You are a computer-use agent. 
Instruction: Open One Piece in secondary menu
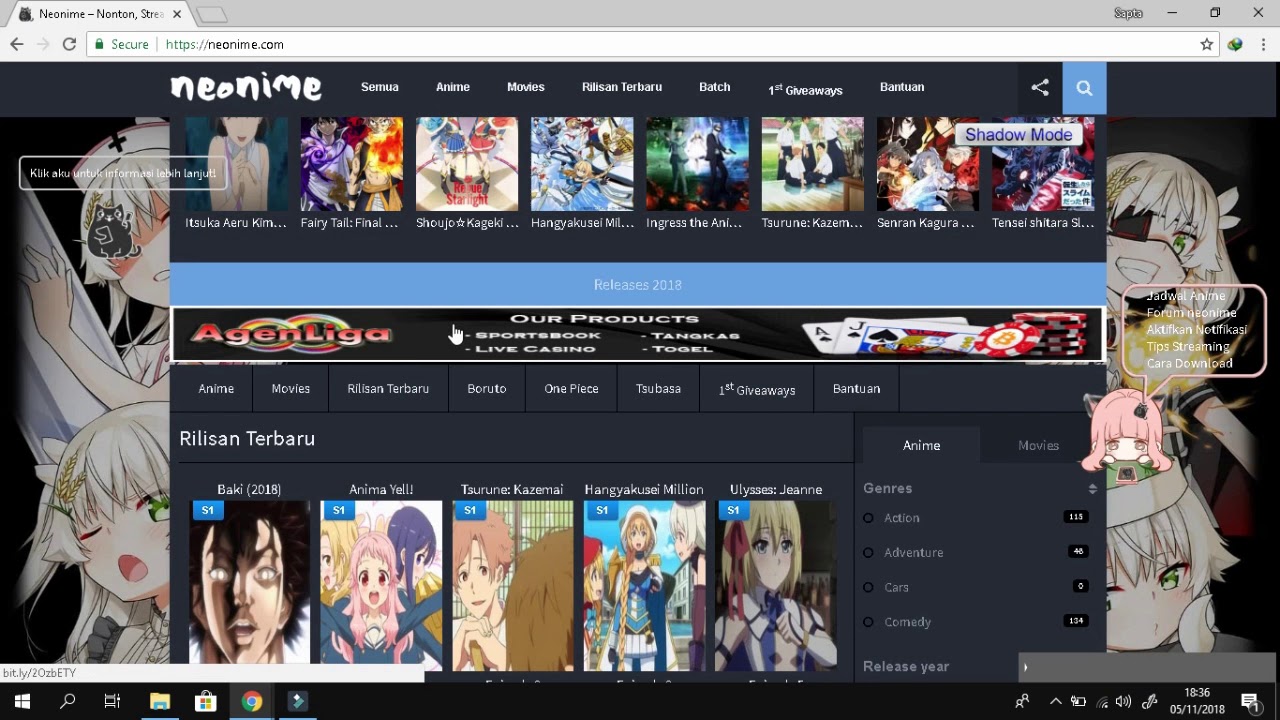(571, 388)
